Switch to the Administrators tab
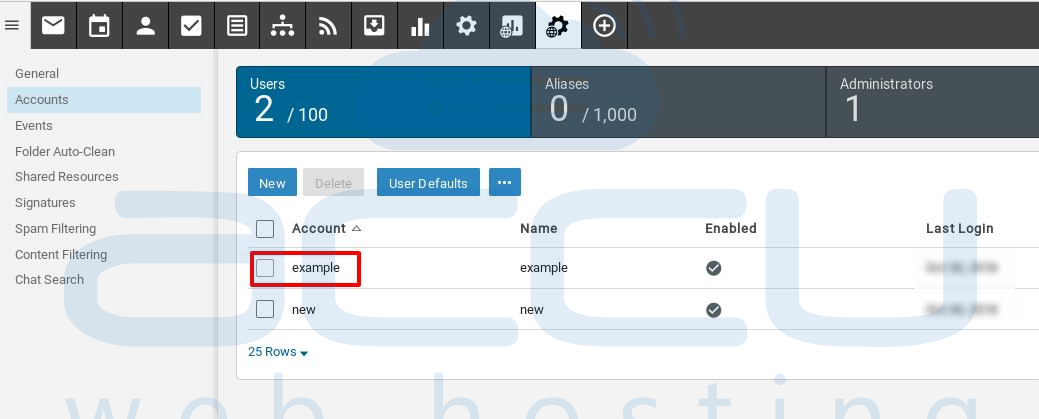 click(x=933, y=102)
